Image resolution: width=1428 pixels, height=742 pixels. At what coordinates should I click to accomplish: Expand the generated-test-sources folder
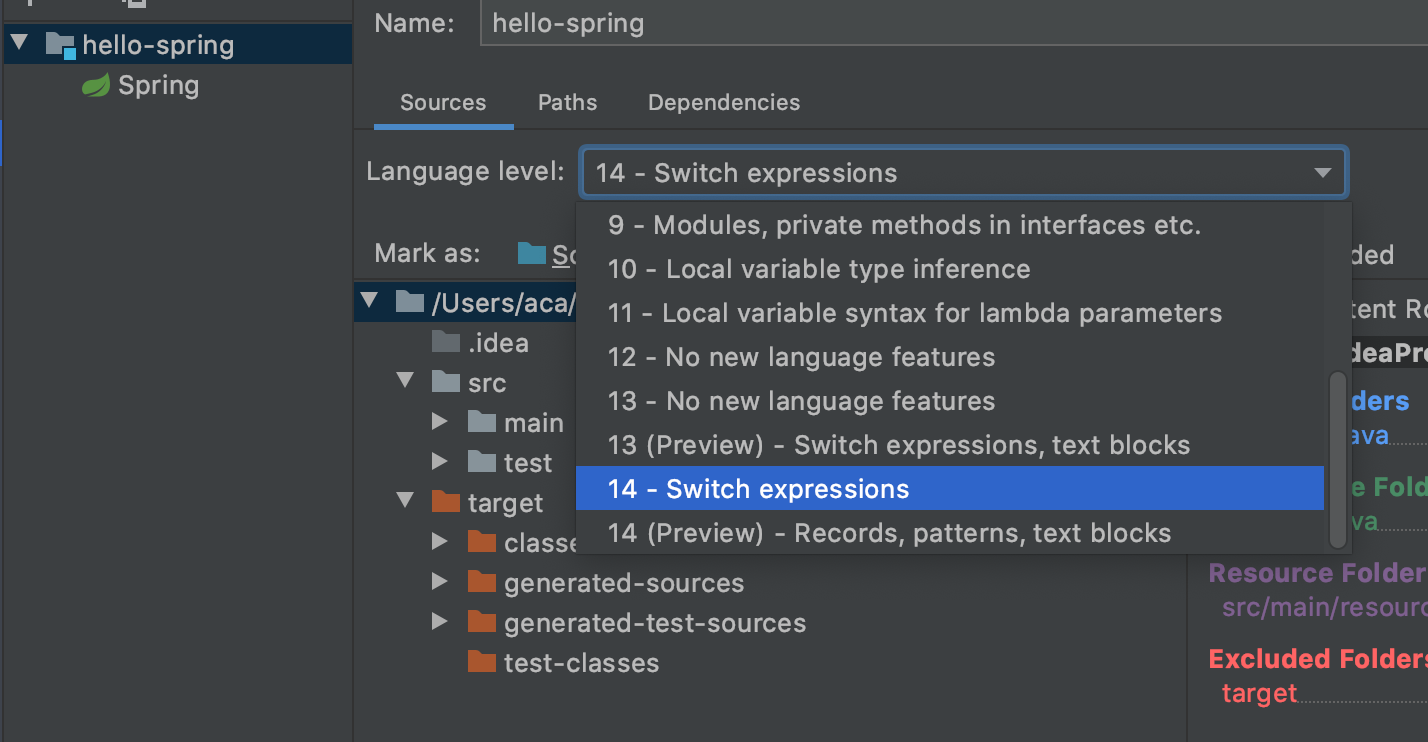(439, 622)
